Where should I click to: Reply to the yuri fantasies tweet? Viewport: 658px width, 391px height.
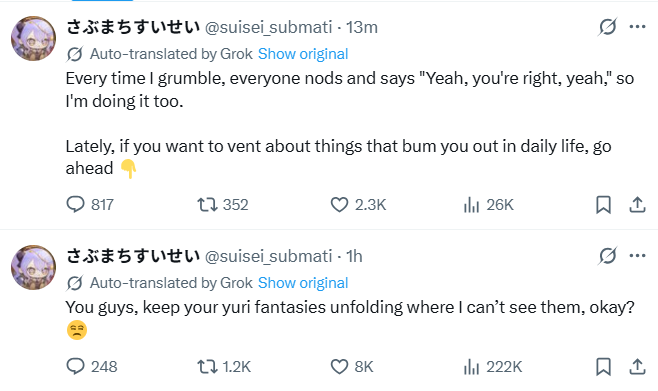91,367
